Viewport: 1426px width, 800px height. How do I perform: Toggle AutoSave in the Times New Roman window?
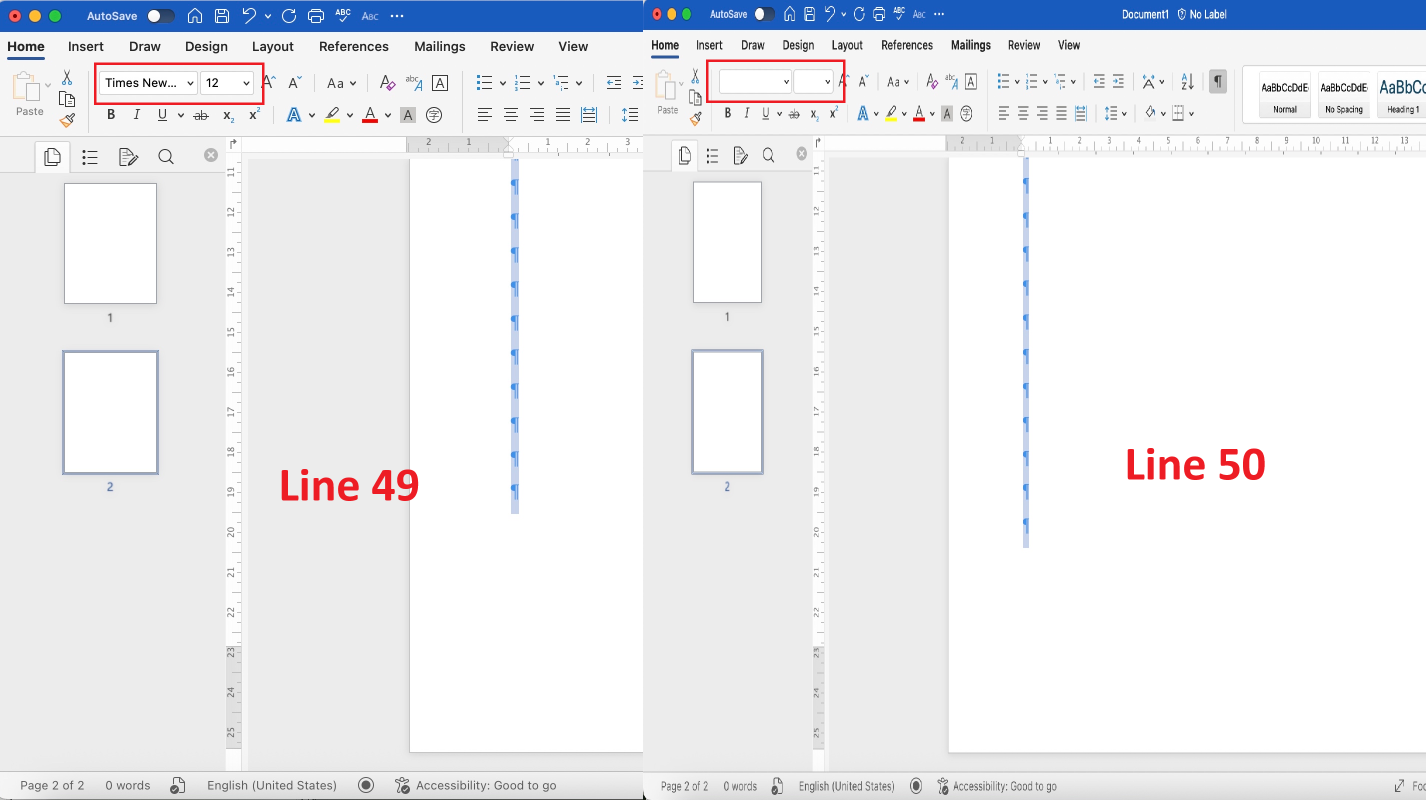coord(160,16)
